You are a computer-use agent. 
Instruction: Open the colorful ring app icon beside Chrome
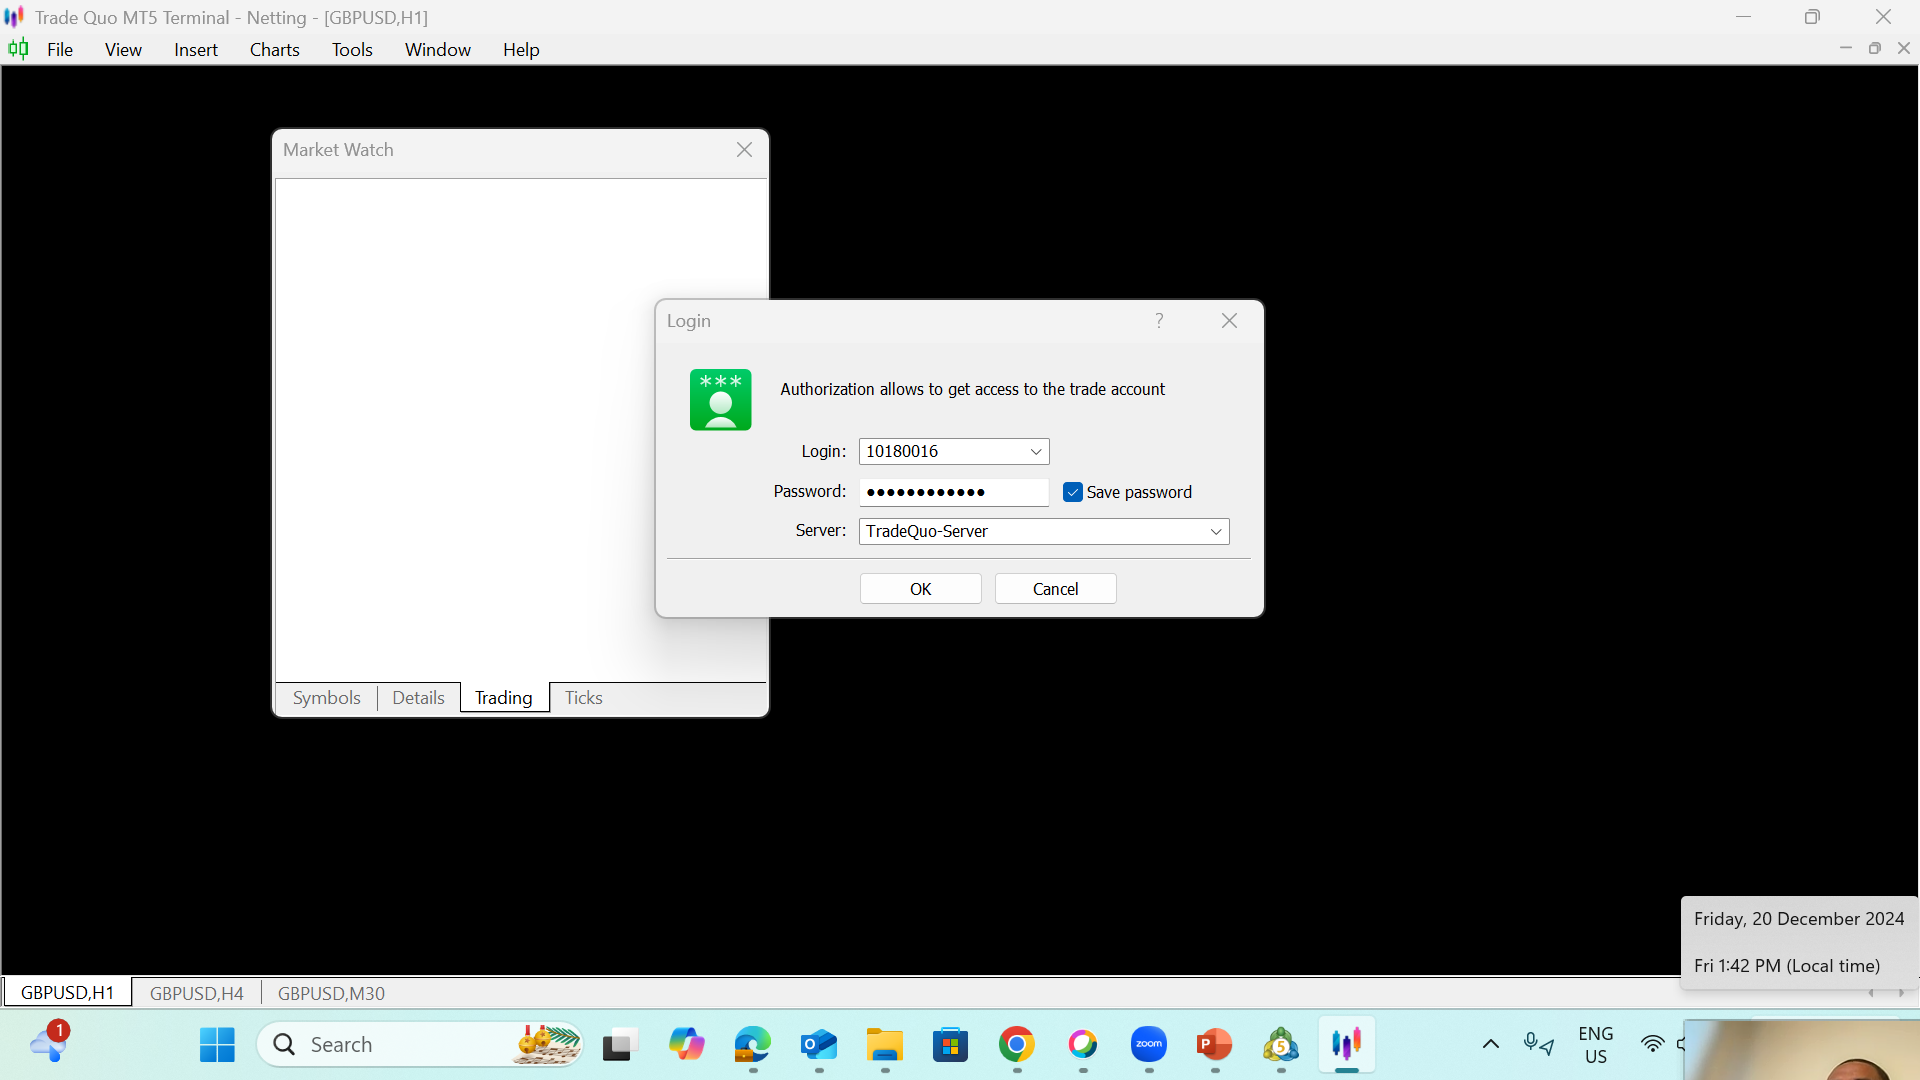tap(1082, 1045)
